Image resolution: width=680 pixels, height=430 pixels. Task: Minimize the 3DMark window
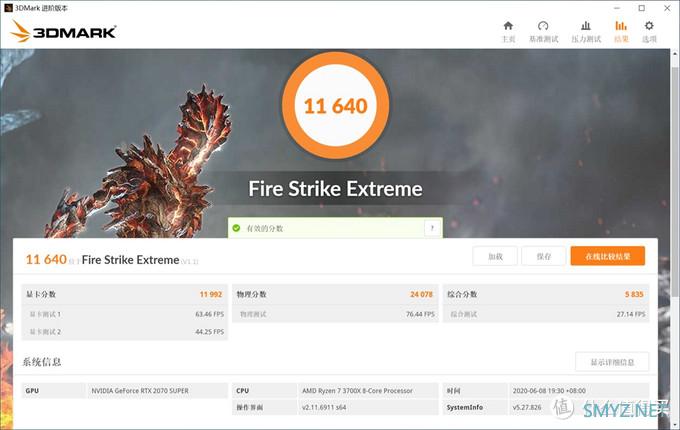coord(617,8)
